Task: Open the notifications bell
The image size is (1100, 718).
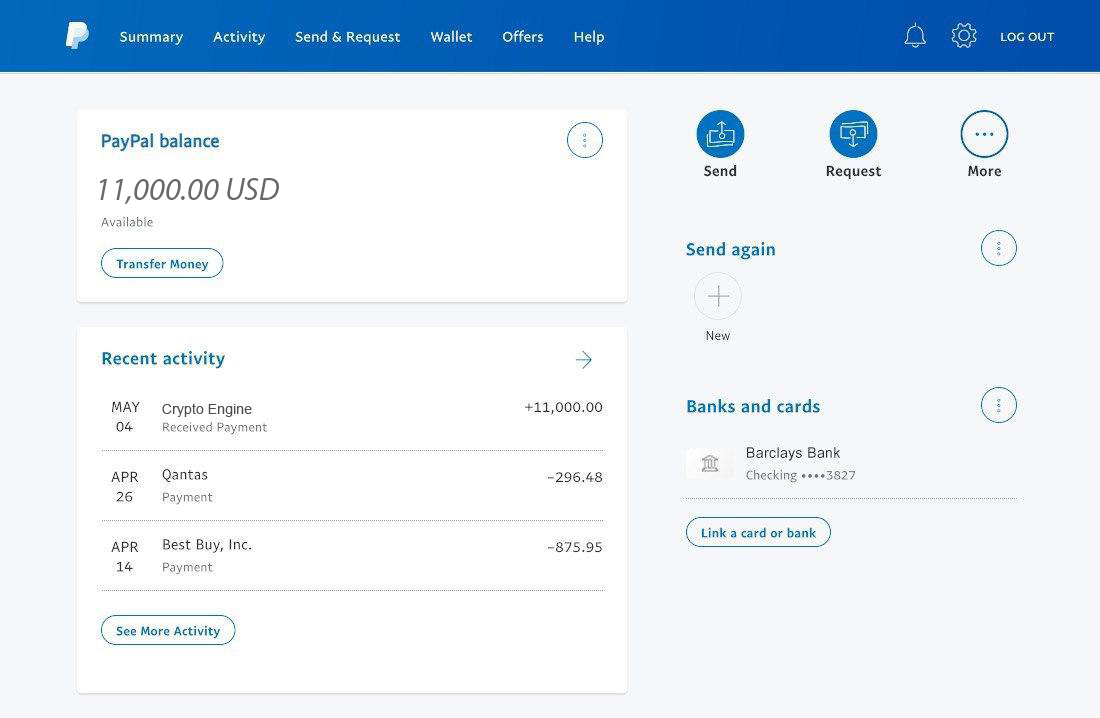Action: 915,36
